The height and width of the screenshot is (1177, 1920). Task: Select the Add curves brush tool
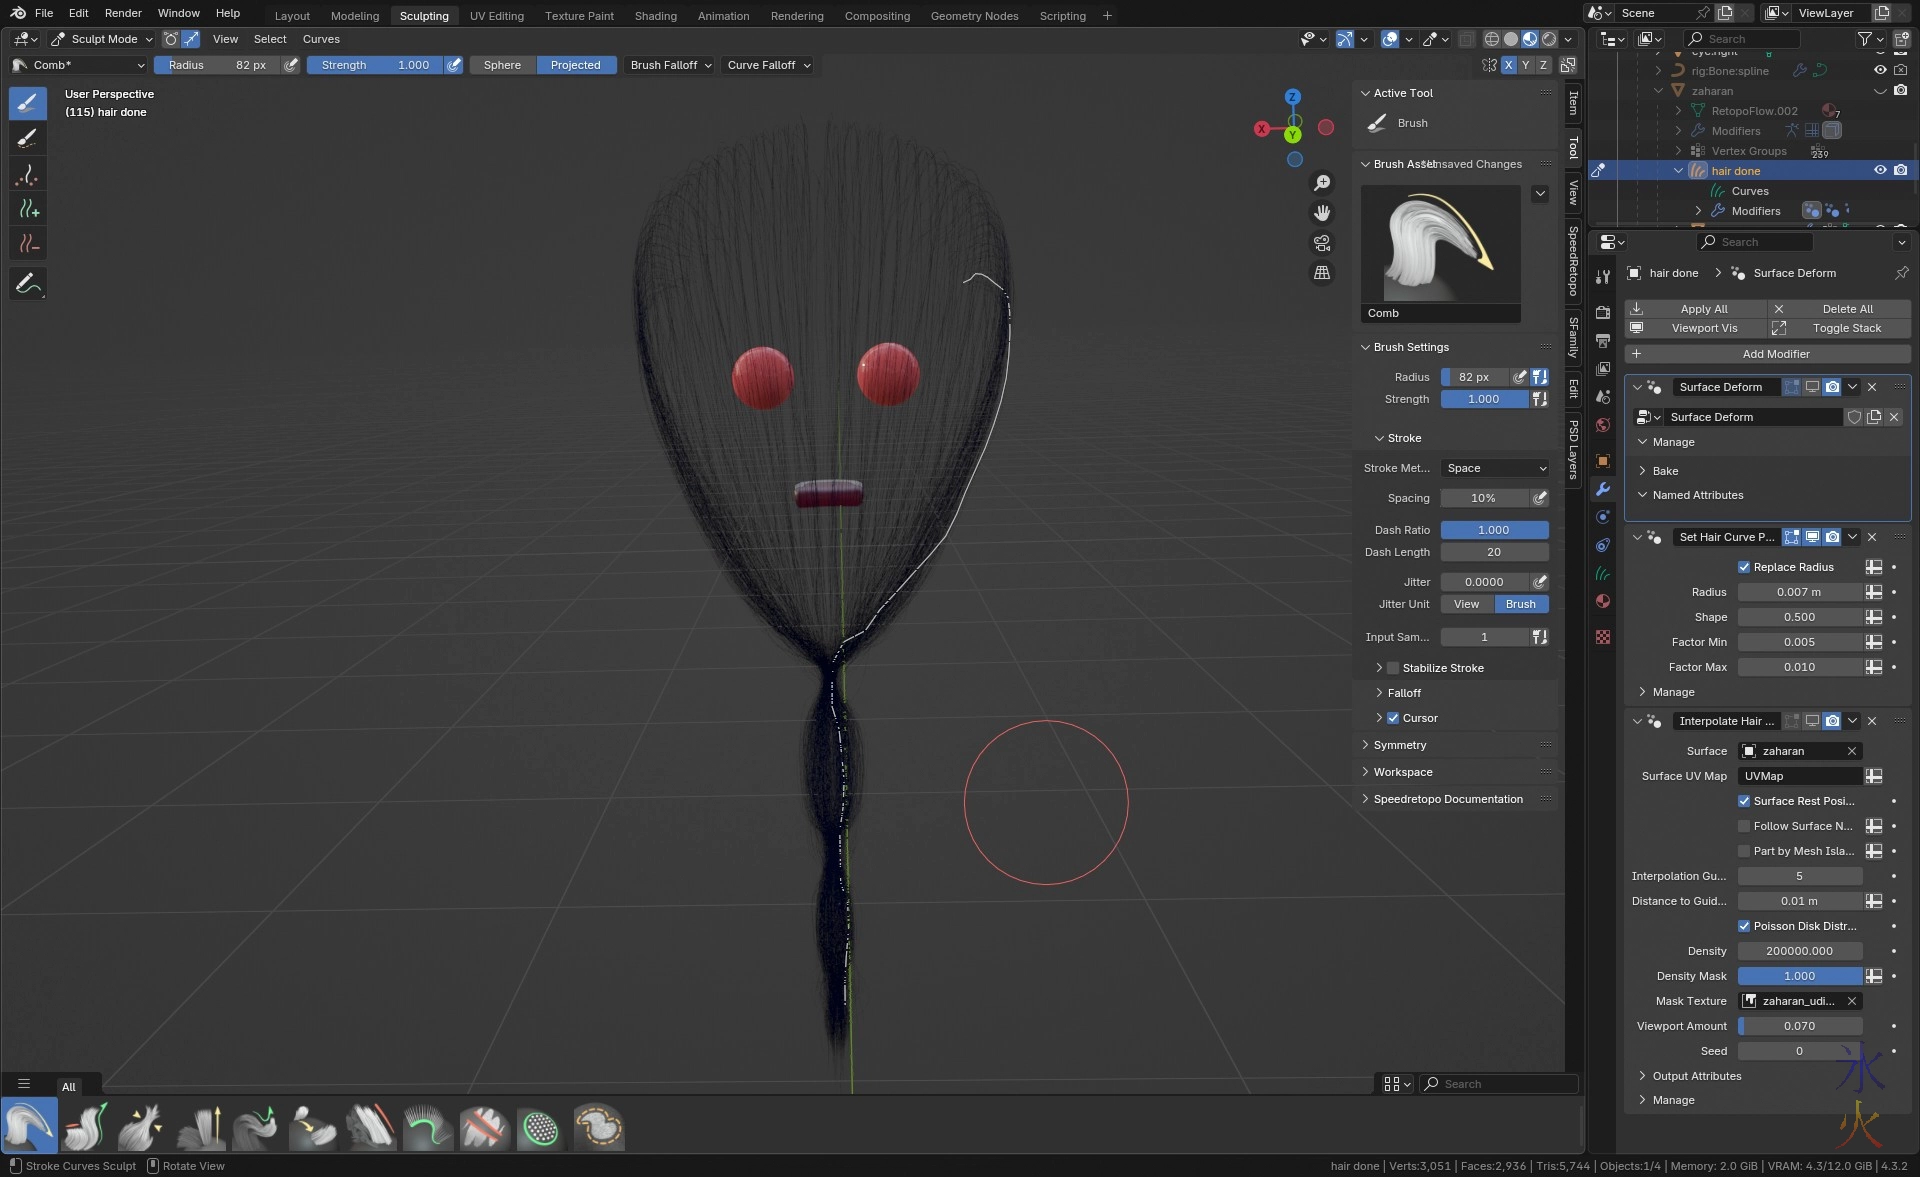point(27,209)
